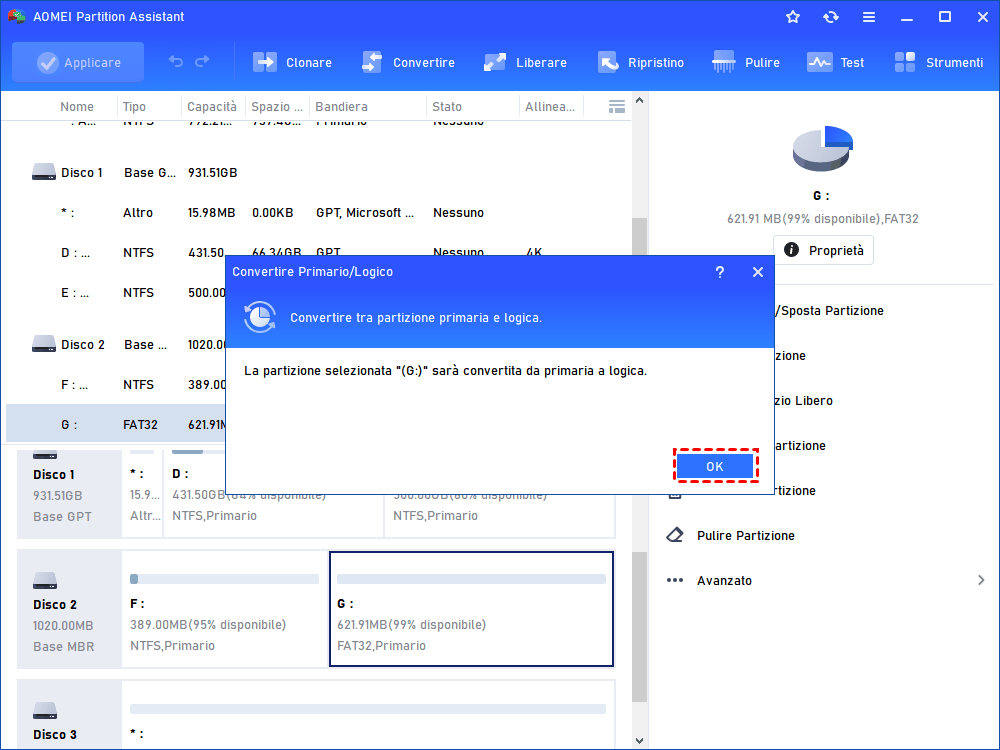Open the Pulire tool
1000x750 pixels.
point(746,62)
